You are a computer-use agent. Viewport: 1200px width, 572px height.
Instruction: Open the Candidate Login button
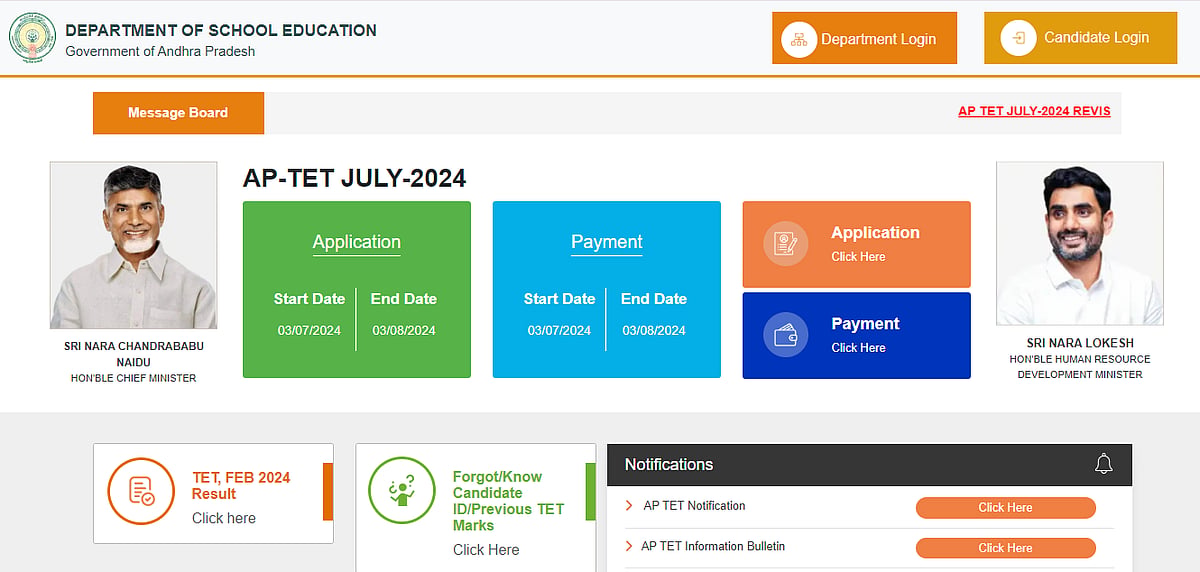(x=1080, y=38)
